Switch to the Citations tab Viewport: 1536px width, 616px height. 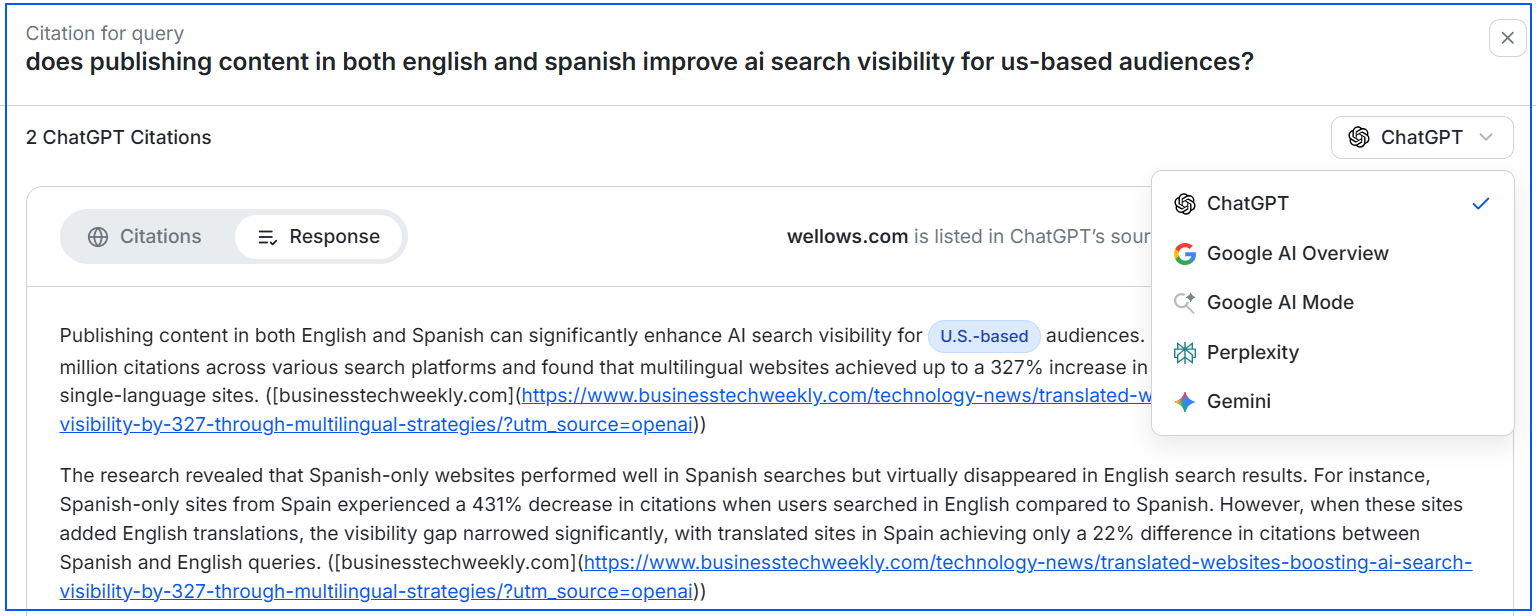click(x=162, y=236)
